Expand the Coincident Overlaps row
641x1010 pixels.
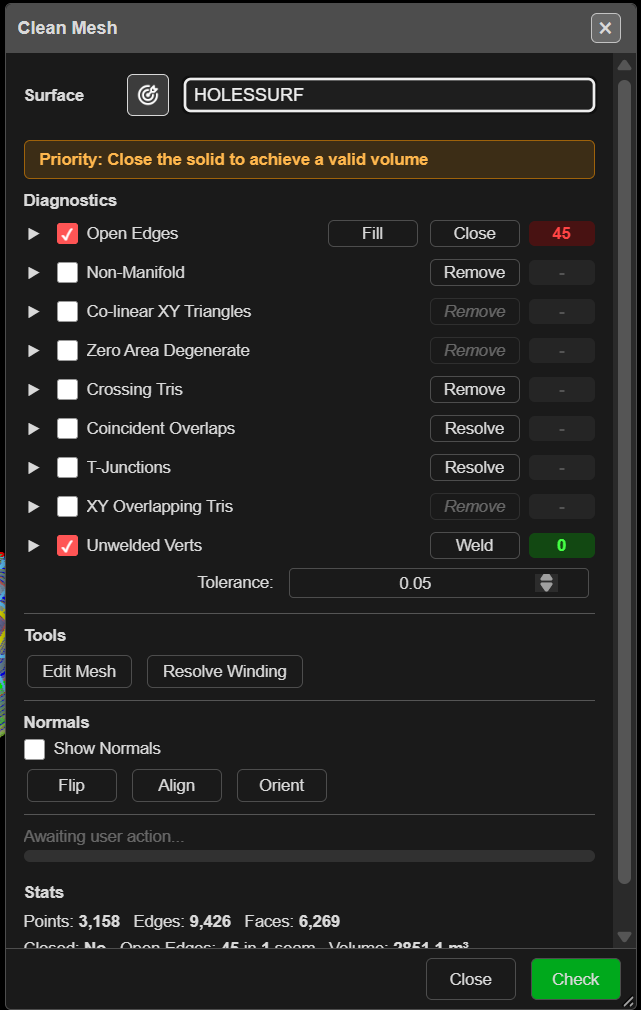(x=33, y=429)
